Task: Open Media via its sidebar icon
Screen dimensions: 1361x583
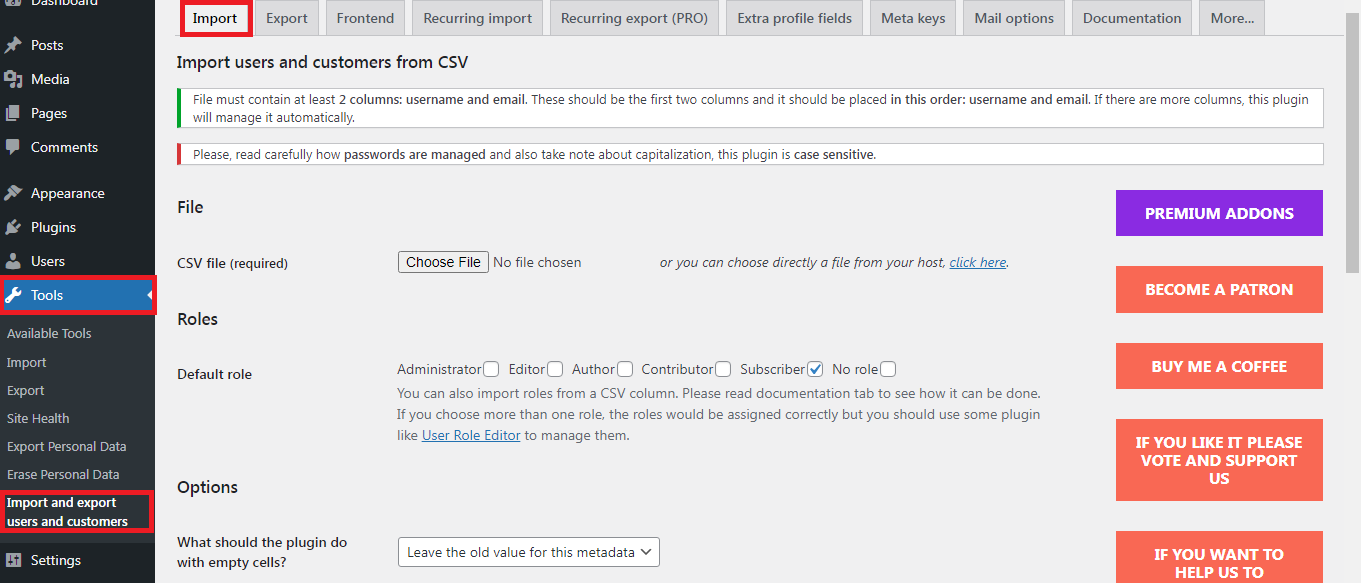Action: [13, 79]
